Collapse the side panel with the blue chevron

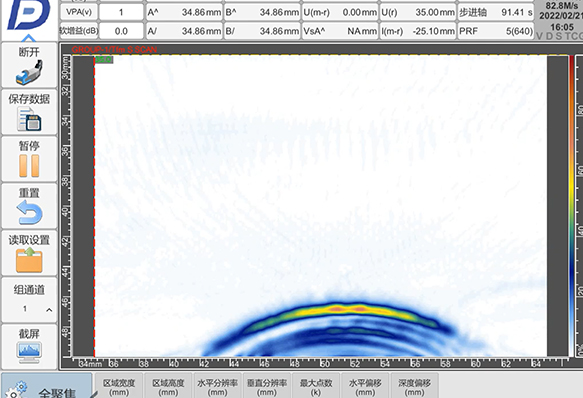point(29,38)
